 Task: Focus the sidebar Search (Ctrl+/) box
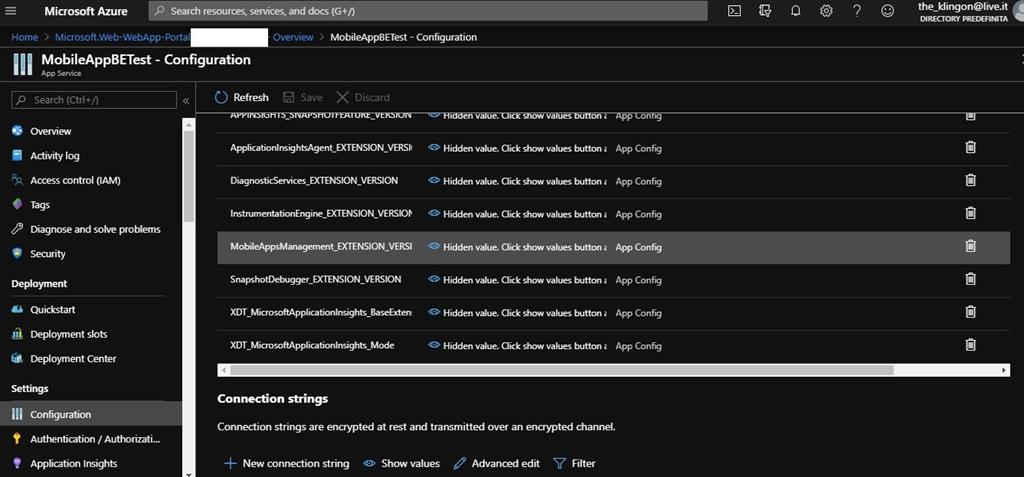(x=94, y=100)
